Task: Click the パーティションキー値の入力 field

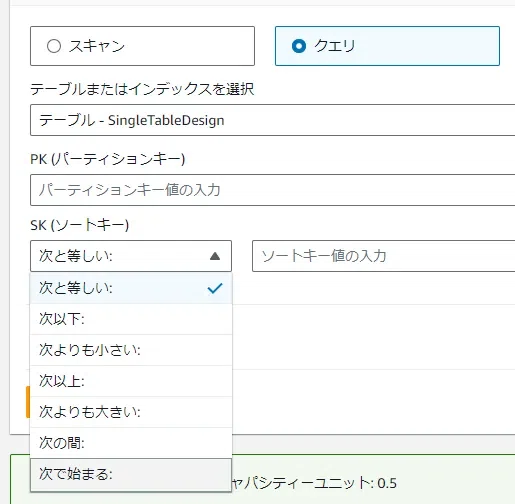Action: [x=272, y=190]
